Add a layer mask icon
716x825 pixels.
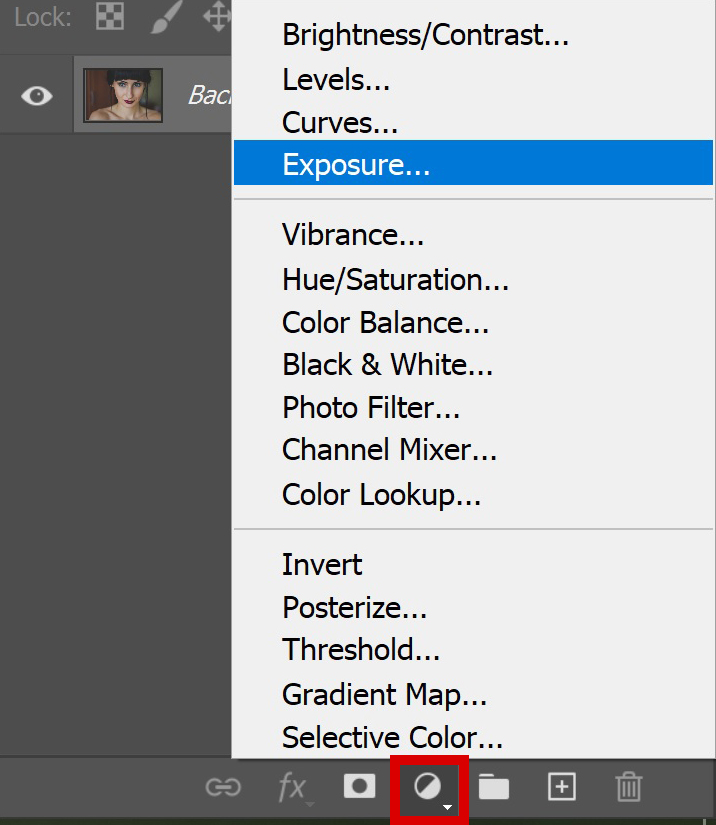[x=359, y=787]
